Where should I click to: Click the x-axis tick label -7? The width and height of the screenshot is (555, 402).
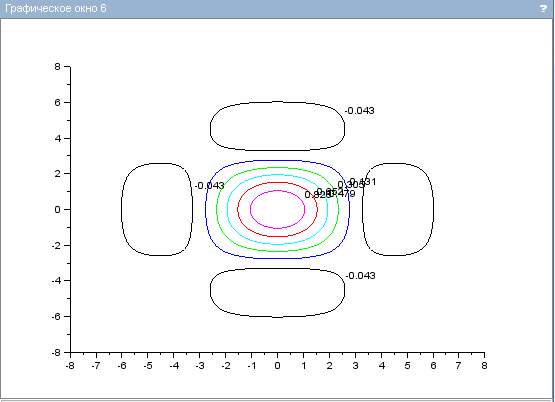pyautogui.click(x=96, y=366)
